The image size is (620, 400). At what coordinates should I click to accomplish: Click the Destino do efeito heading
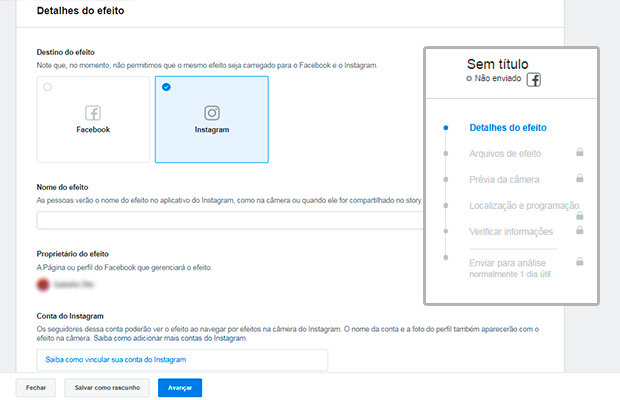click(66, 52)
